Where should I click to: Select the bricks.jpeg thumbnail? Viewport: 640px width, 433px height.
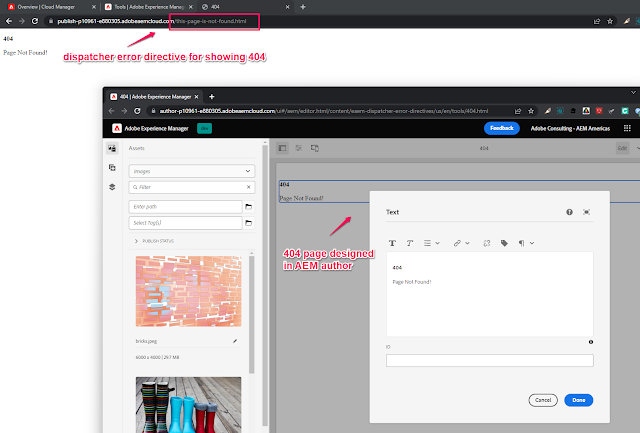pyautogui.click(x=188, y=291)
